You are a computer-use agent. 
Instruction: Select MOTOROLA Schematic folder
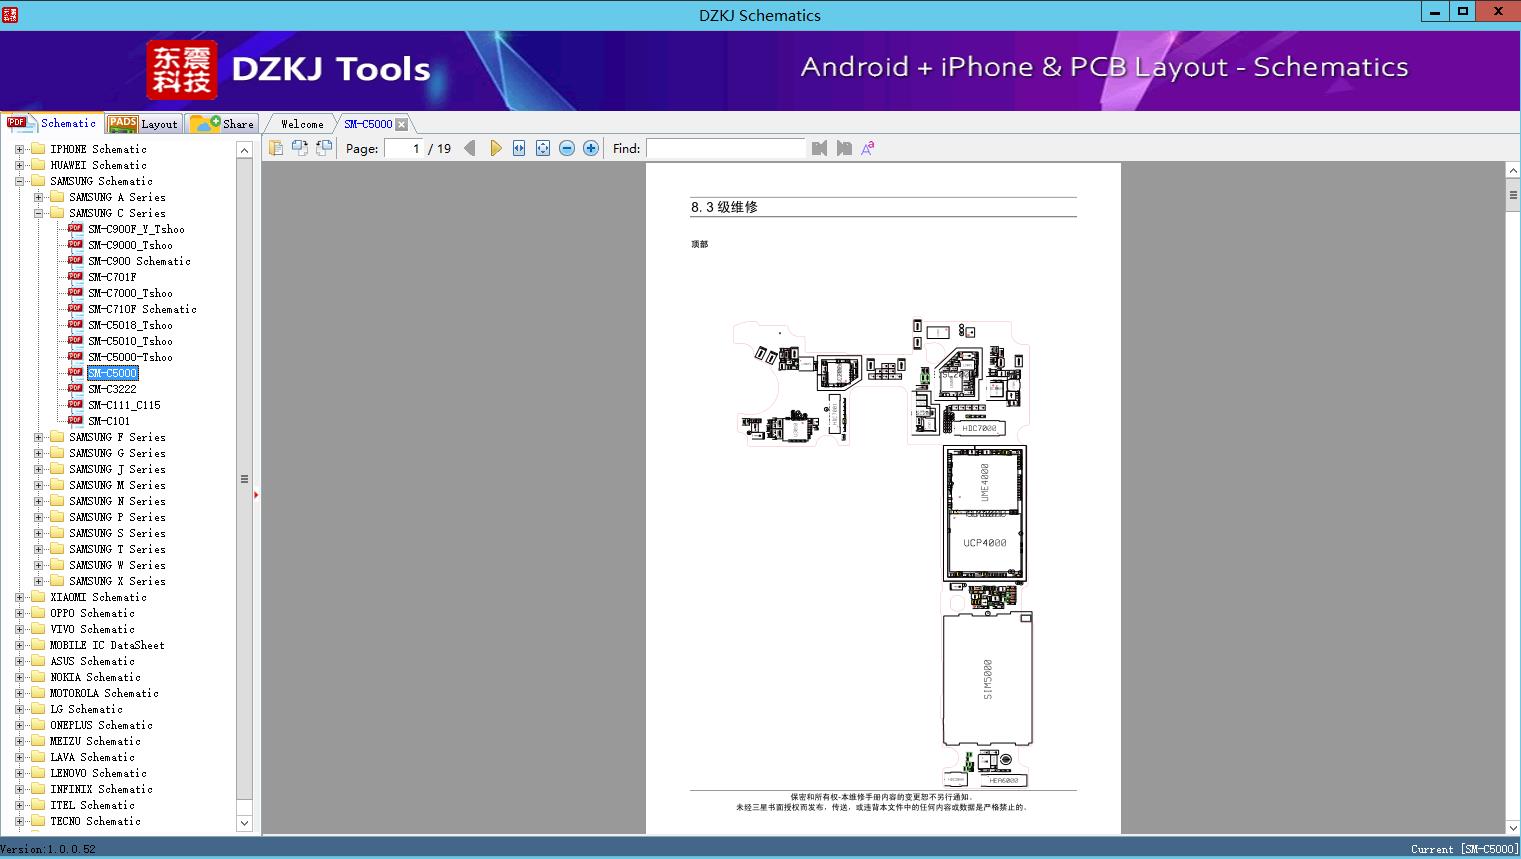104,693
